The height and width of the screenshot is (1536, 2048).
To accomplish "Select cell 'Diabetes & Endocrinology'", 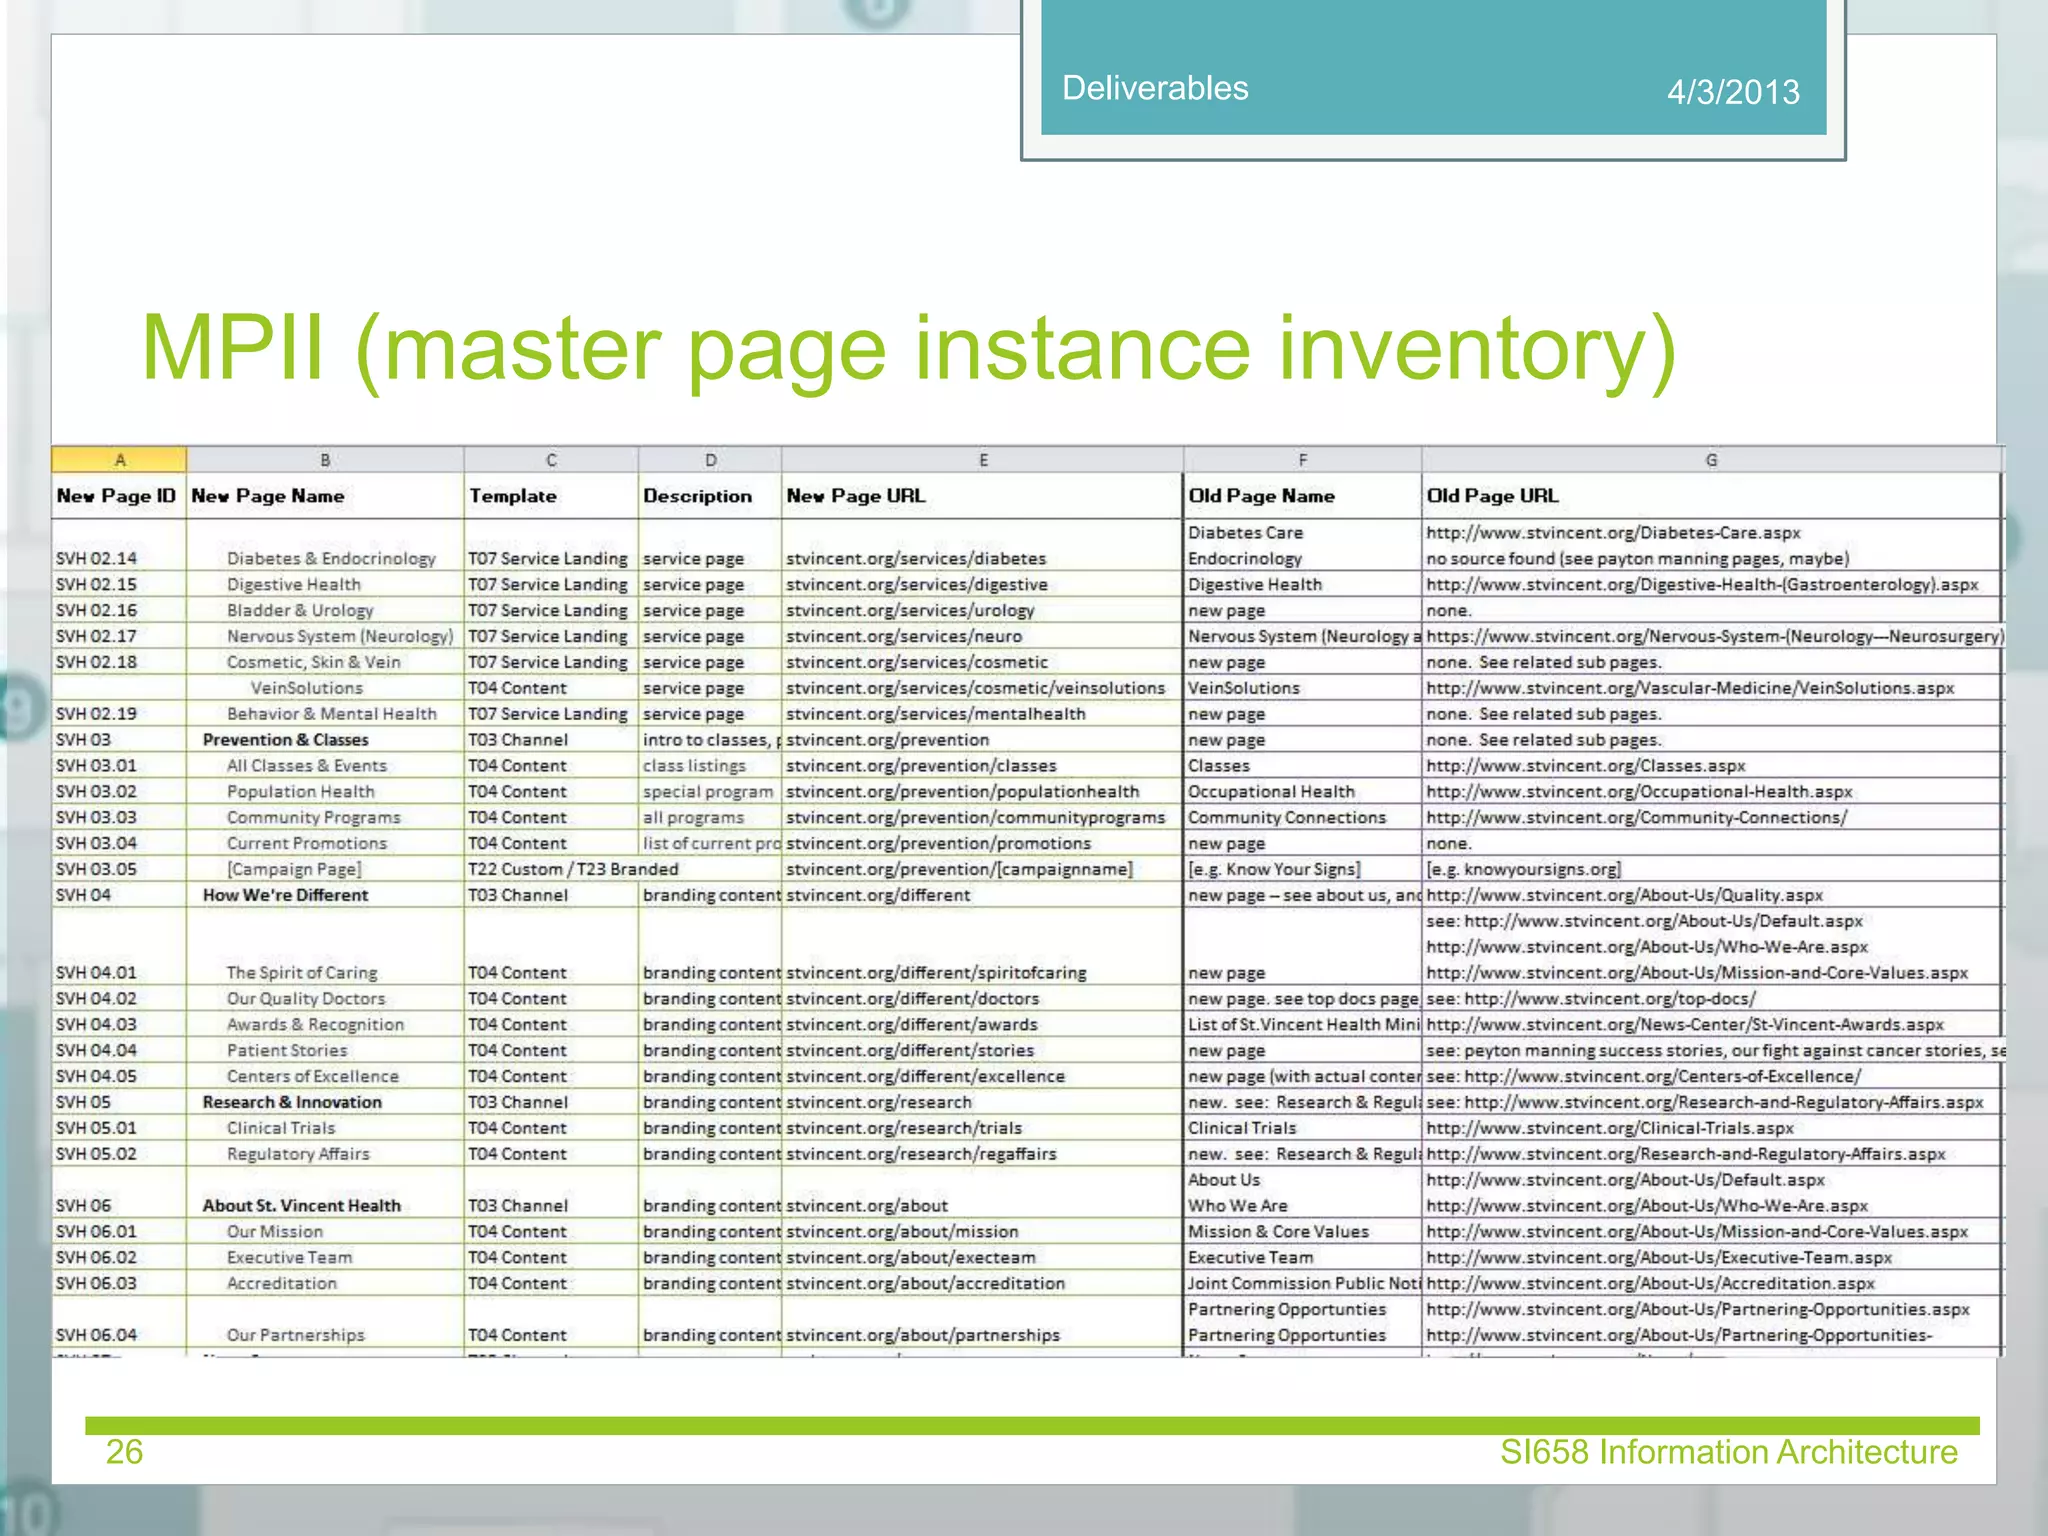I will click(325, 545).
